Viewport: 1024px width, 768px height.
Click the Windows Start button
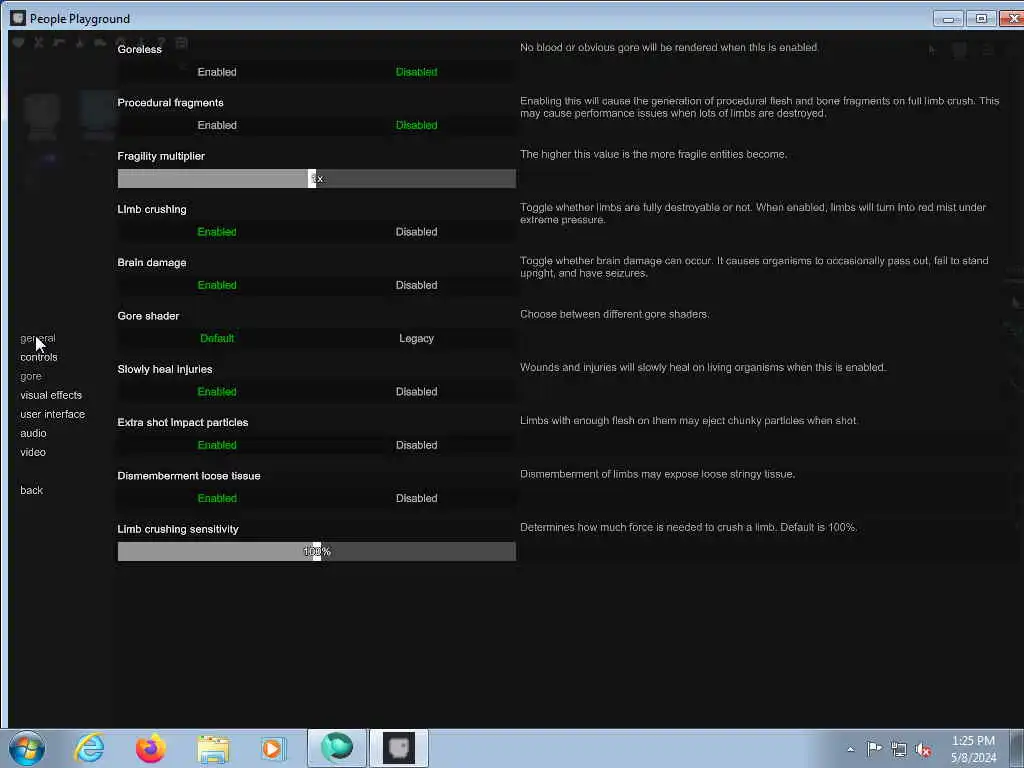tap(27, 748)
